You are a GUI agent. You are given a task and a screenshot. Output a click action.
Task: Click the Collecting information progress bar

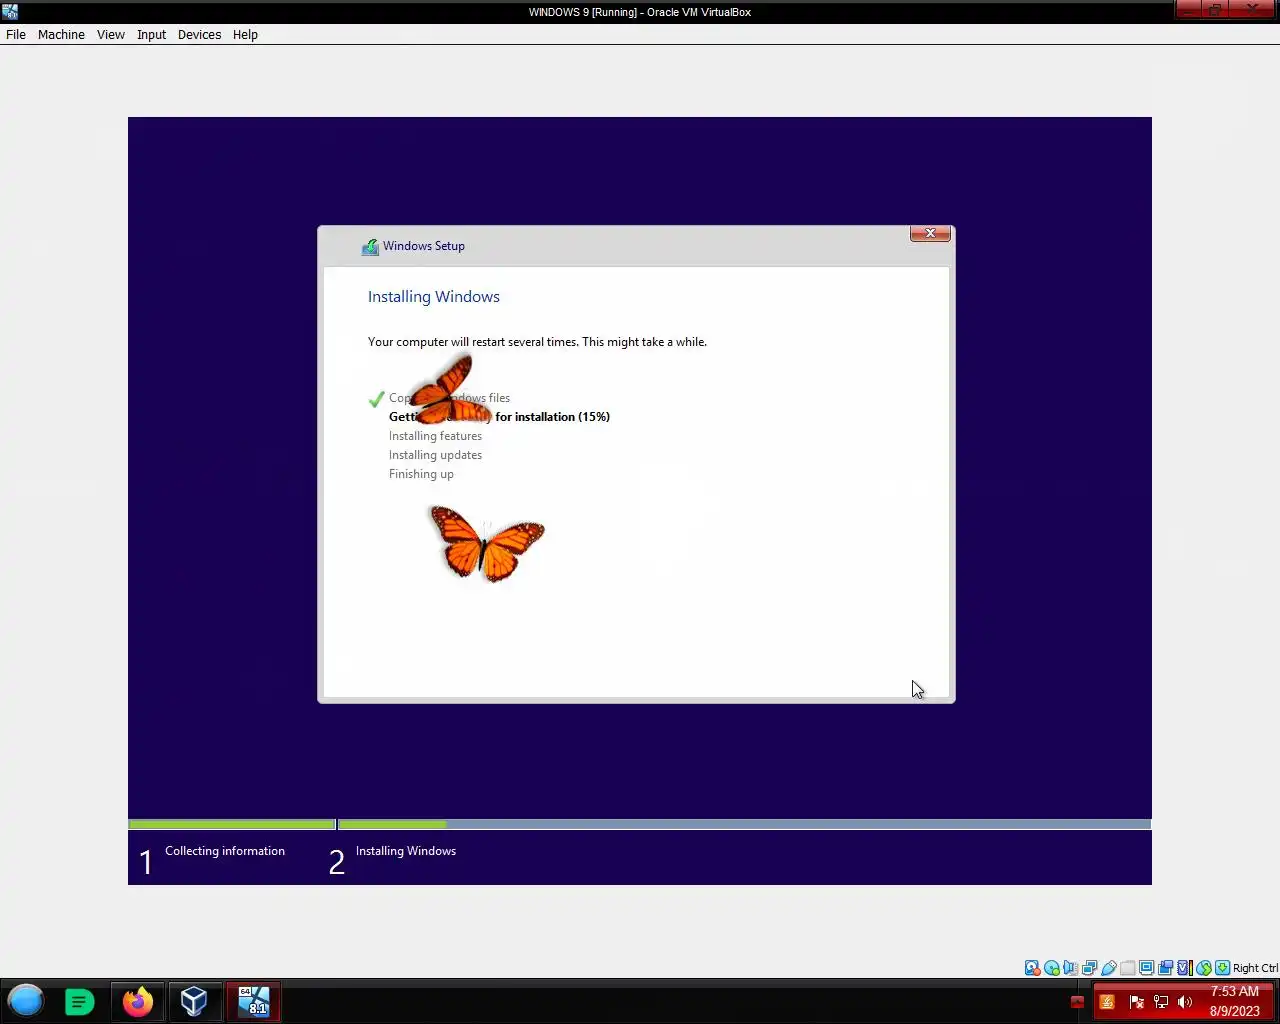click(x=232, y=825)
